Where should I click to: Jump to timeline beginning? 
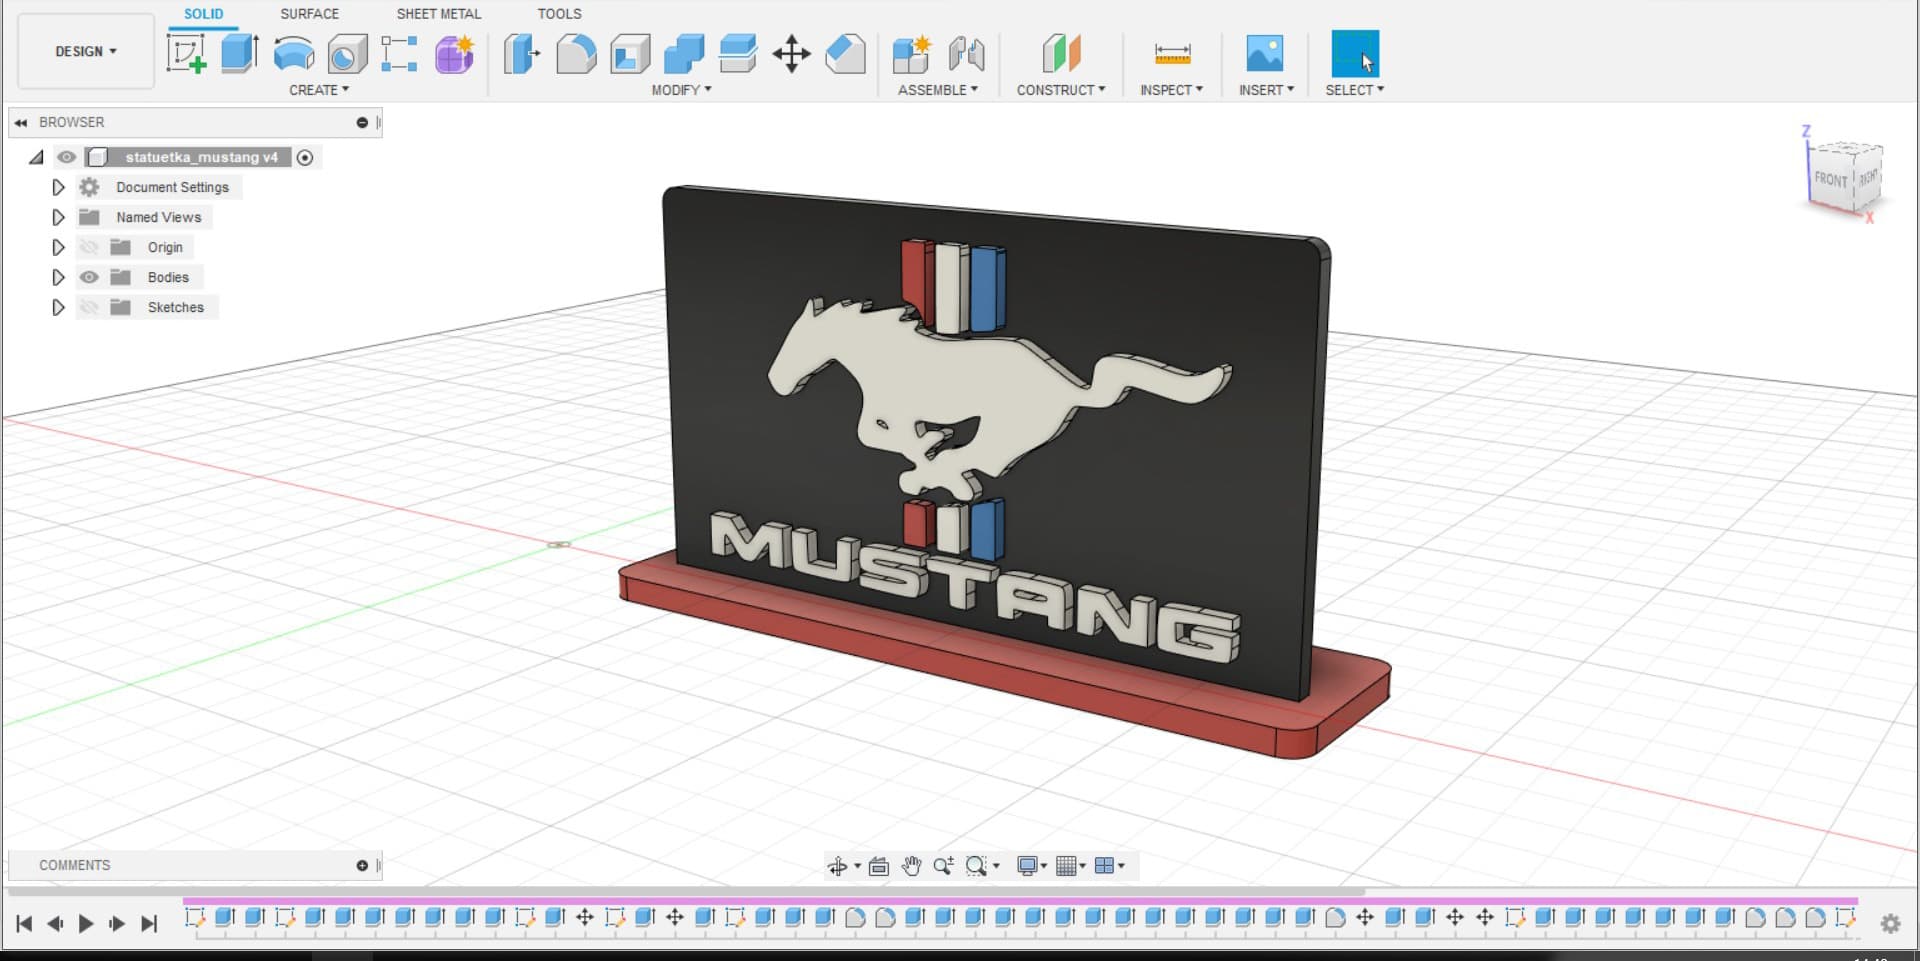coord(24,923)
